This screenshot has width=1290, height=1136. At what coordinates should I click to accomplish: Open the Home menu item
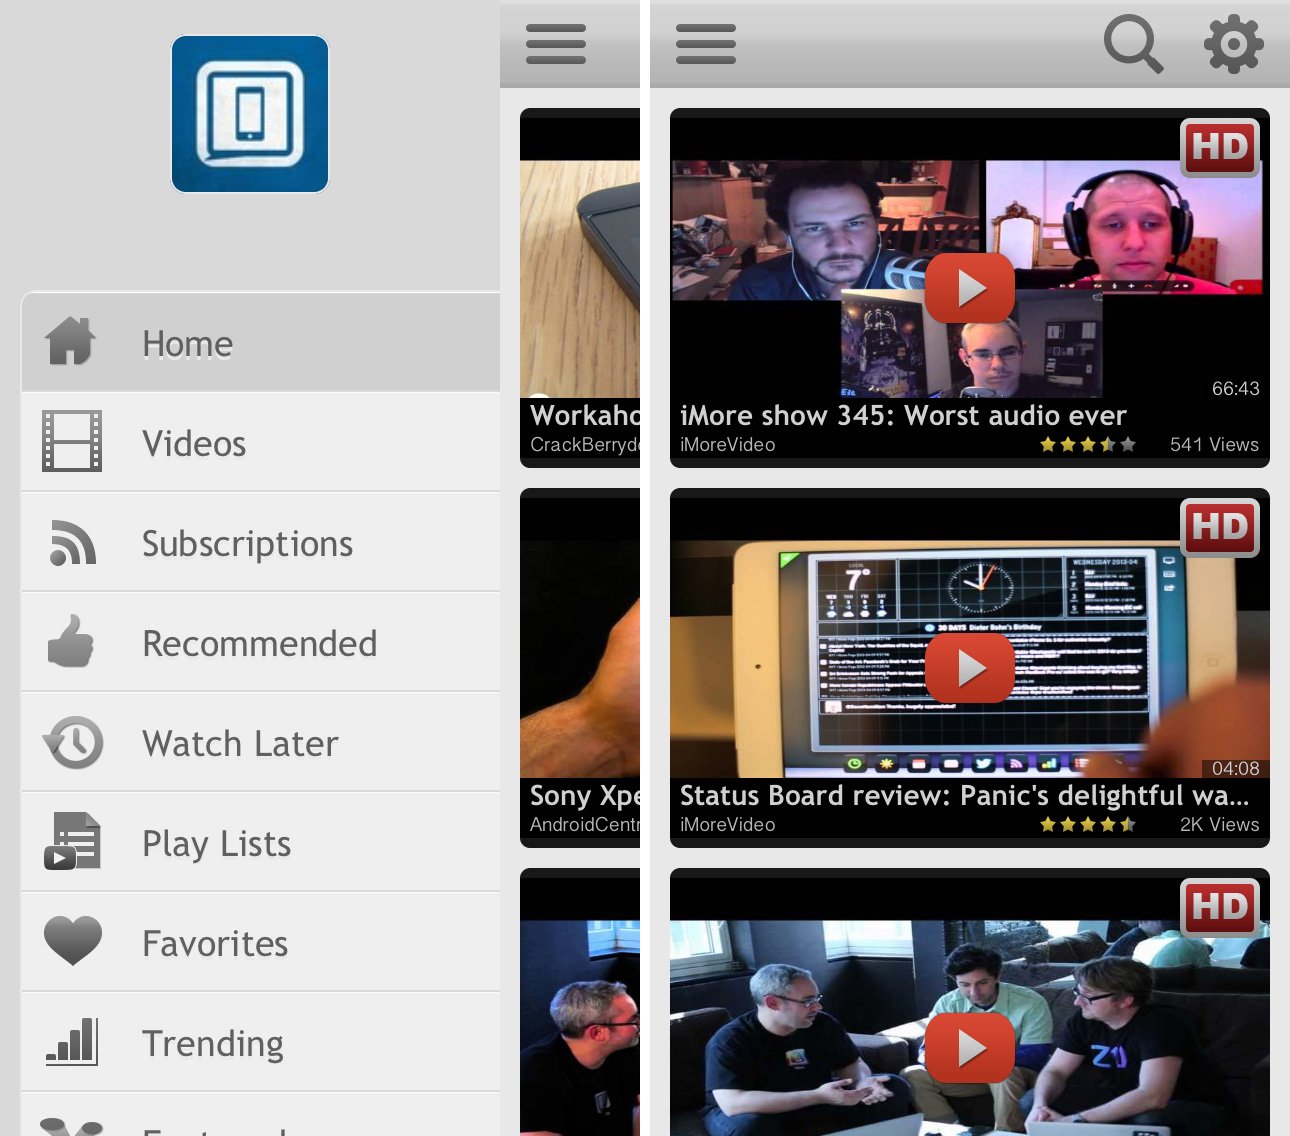261,342
